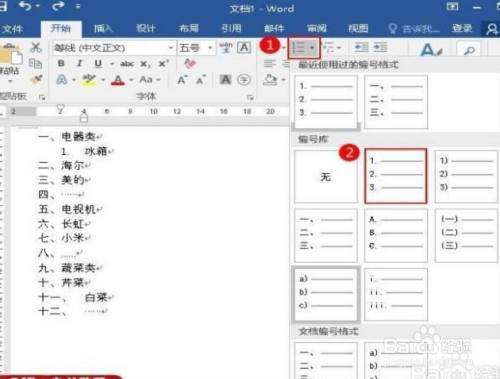Click the Cut scissors icon
Image resolution: width=500 pixels, height=379 pixels.
(x=36, y=47)
